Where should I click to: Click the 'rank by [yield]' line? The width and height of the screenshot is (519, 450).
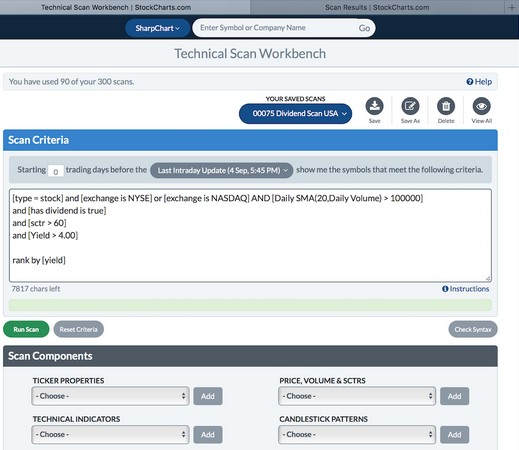coord(39,260)
